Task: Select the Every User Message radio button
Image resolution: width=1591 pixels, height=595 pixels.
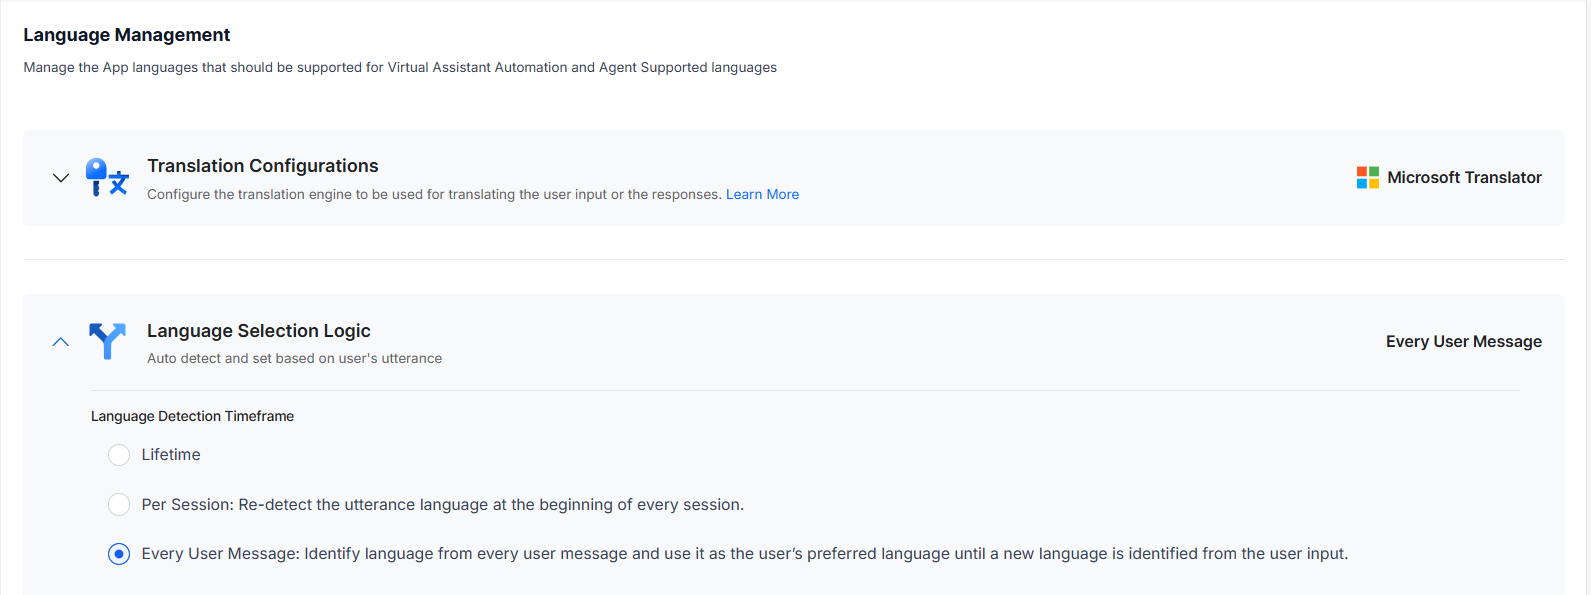Action: (x=119, y=554)
